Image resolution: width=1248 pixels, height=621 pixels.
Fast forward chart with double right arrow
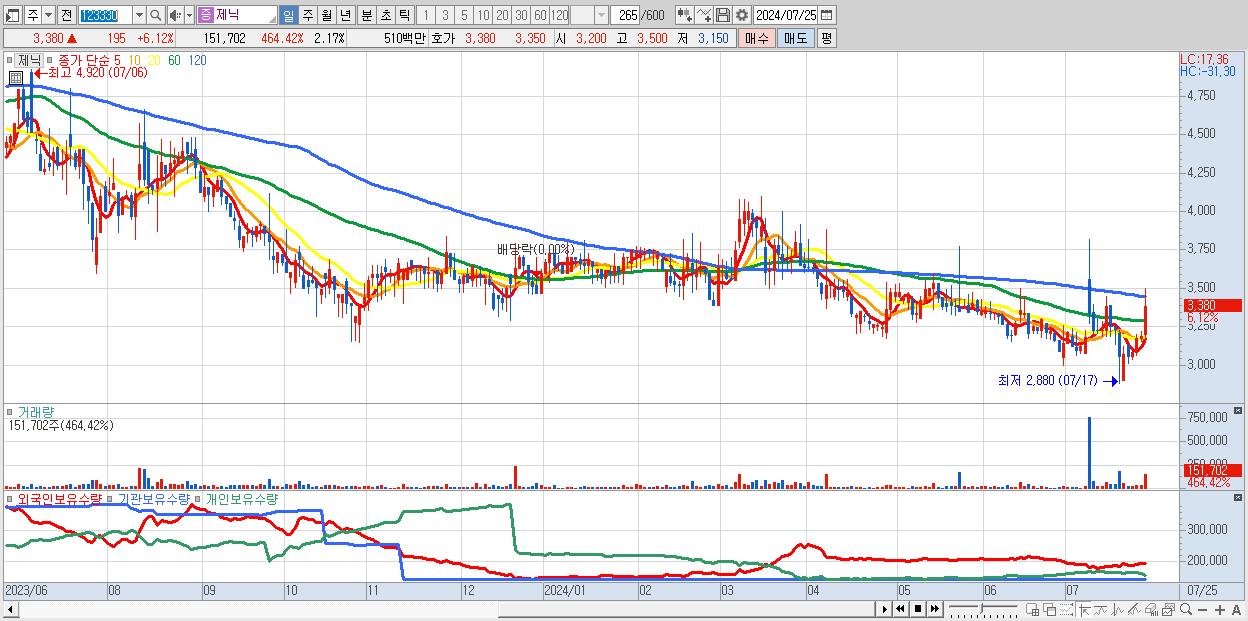coord(935,609)
